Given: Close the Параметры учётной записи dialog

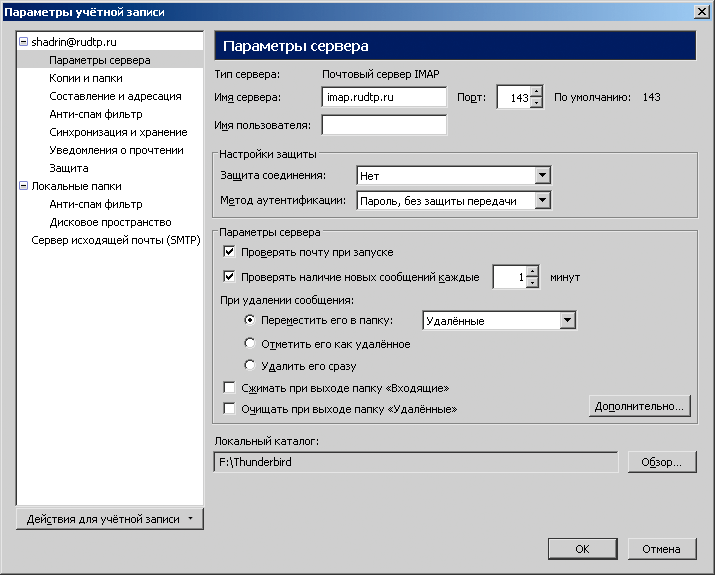Looking at the screenshot, I should click(x=702, y=12).
